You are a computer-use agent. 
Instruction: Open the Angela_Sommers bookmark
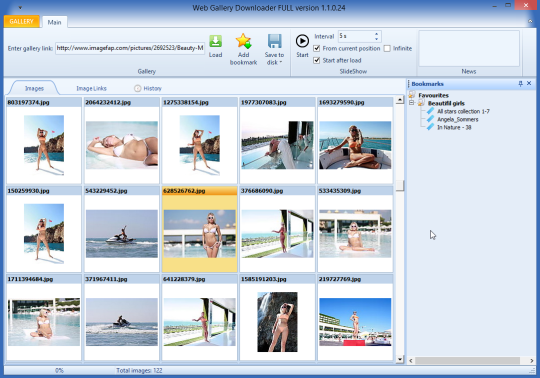click(458, 119)
